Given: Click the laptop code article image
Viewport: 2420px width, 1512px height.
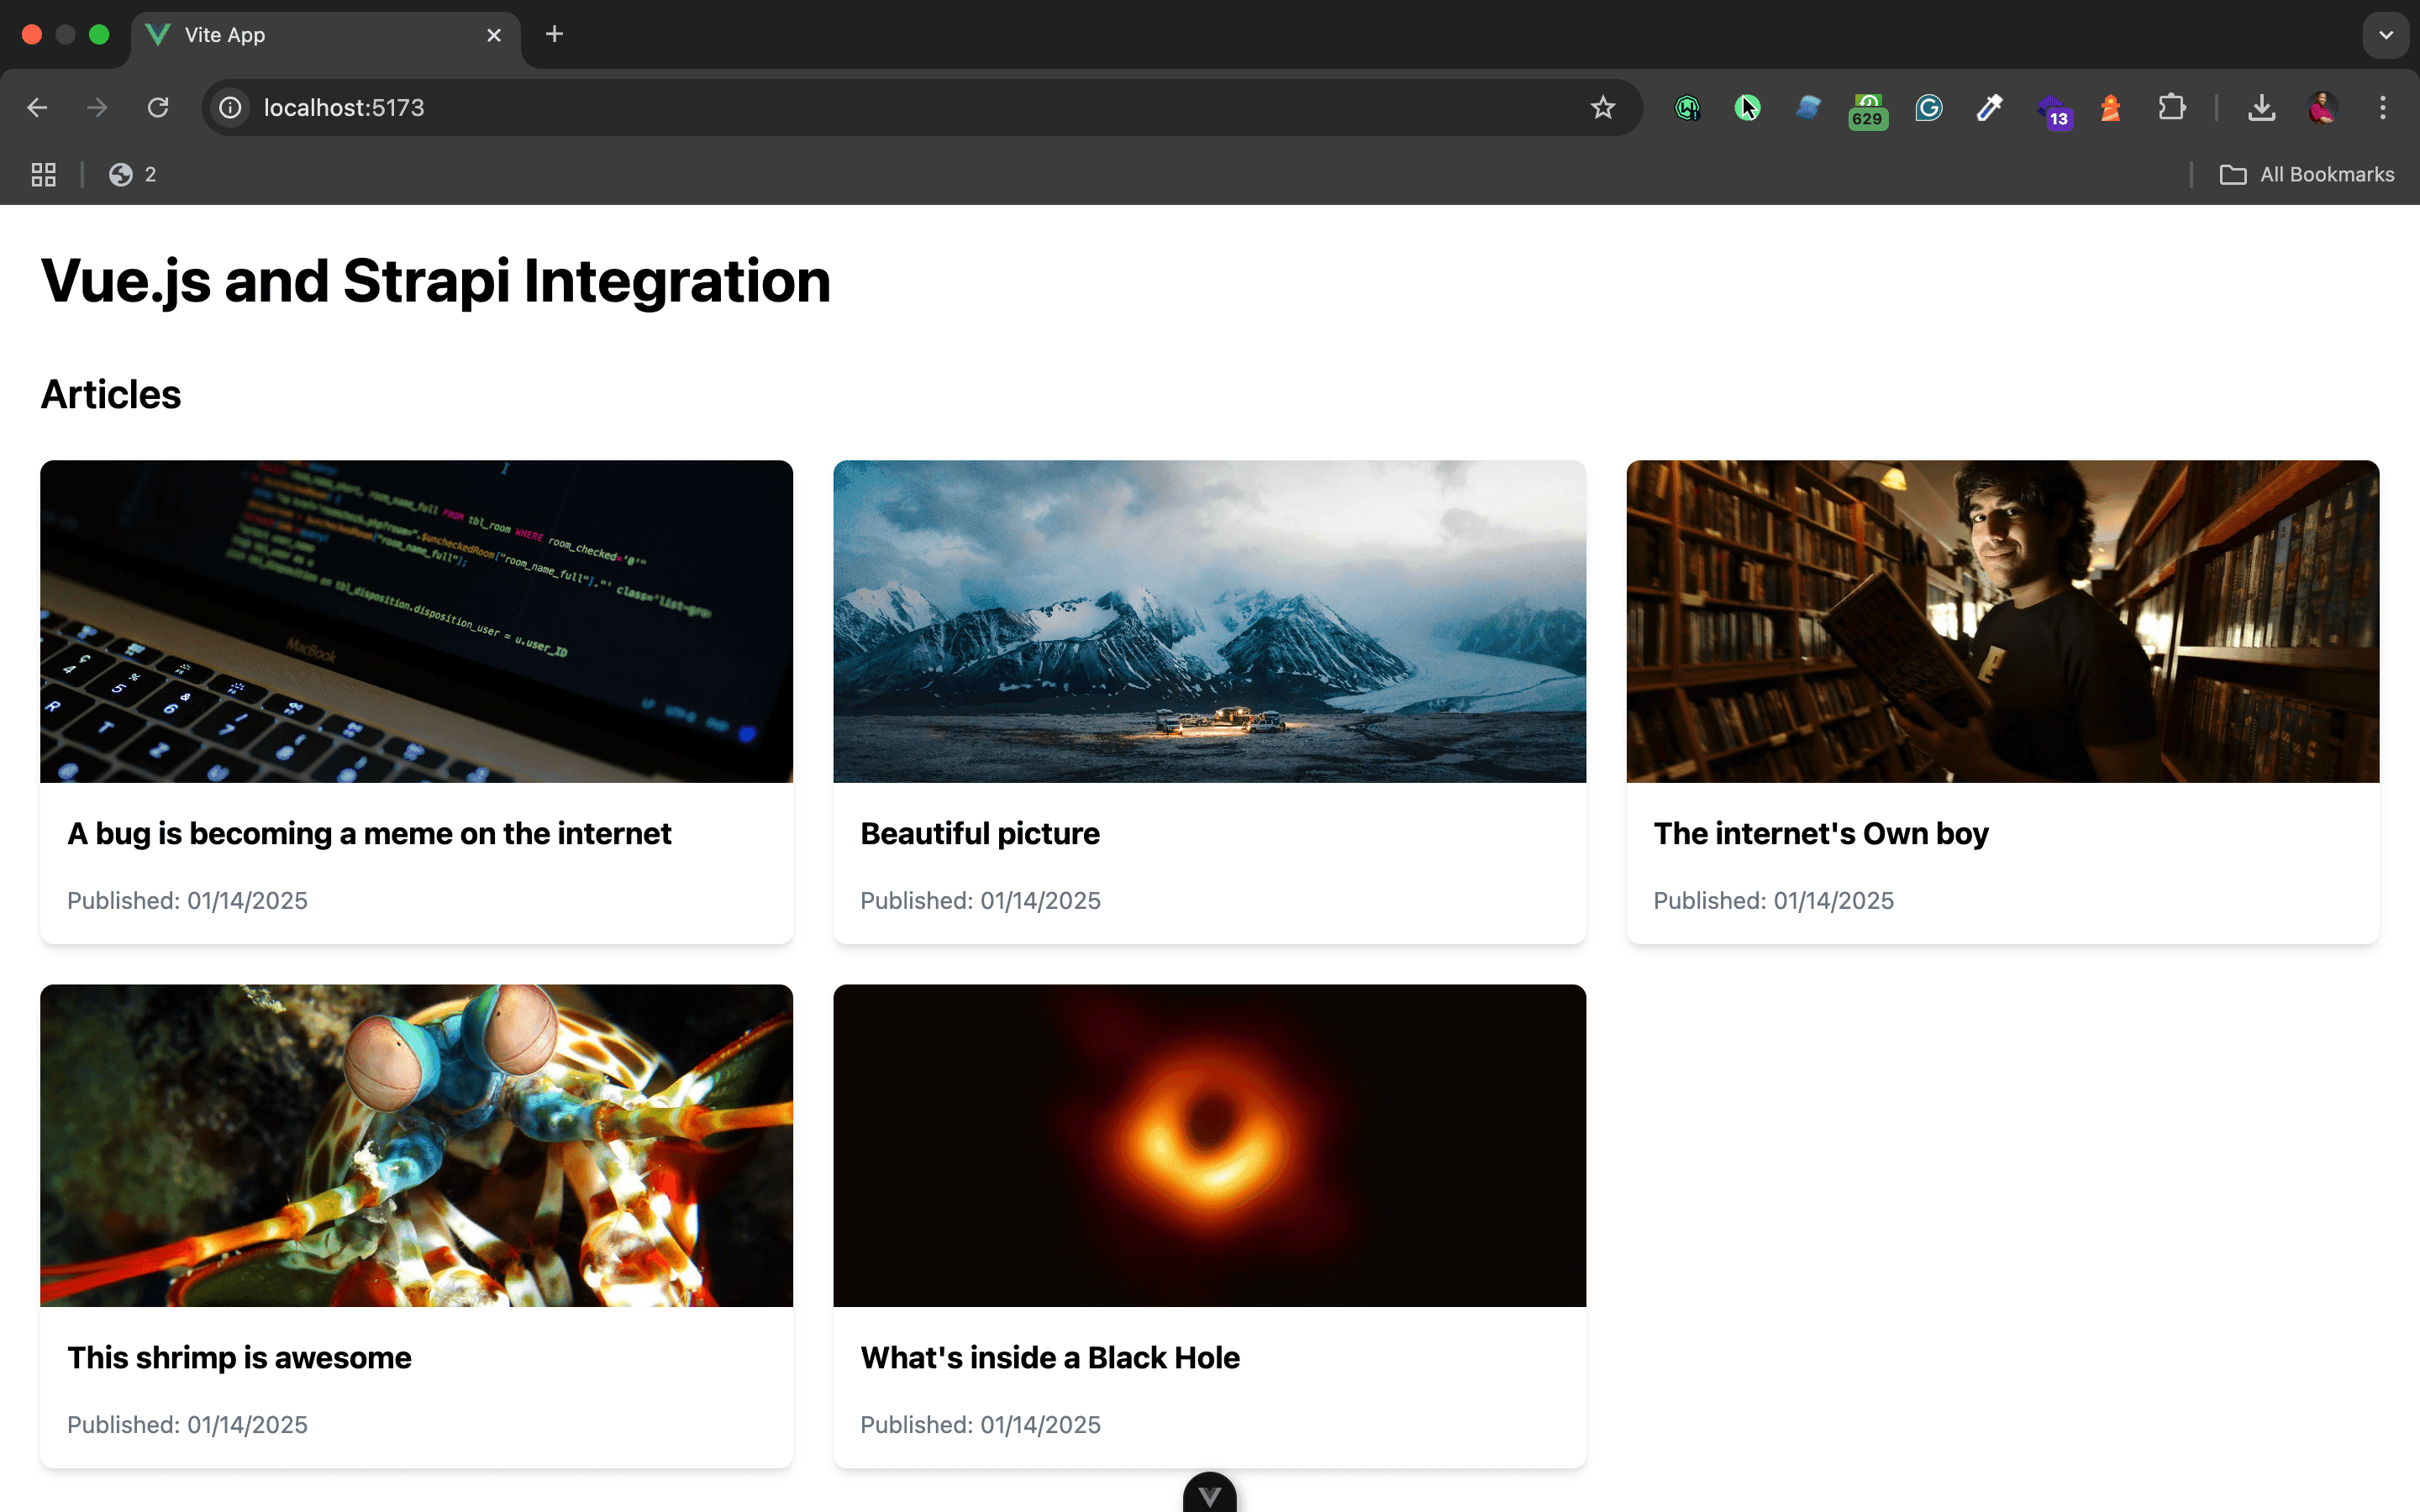Looking at the screenshot, I should pos(416,621).
